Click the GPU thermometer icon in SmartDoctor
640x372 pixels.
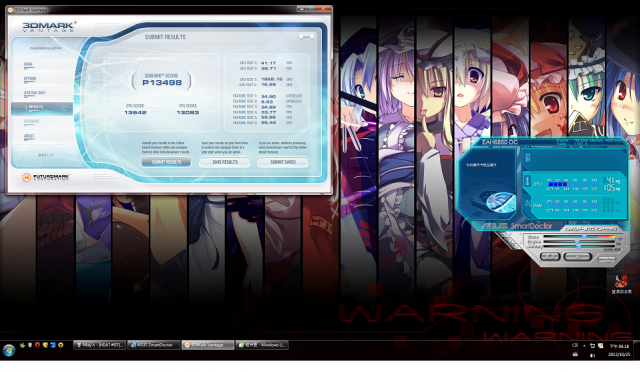tap(527, 181)
